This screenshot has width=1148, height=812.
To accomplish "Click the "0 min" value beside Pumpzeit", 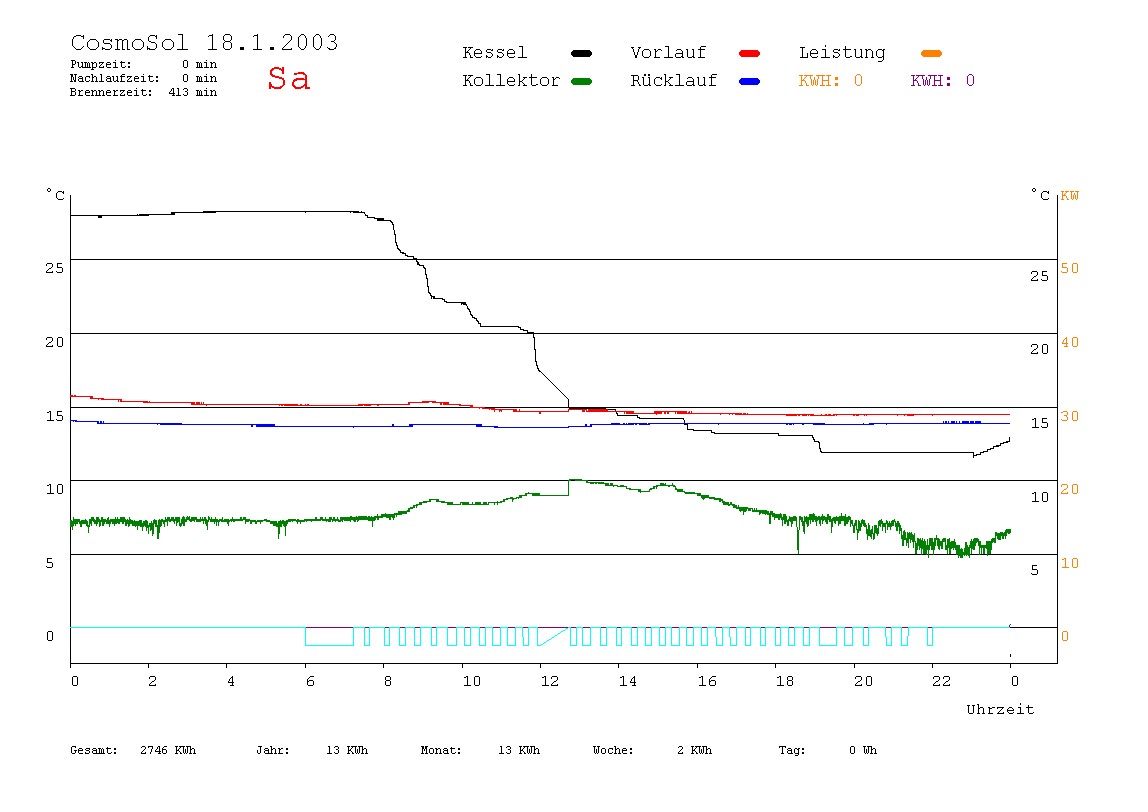I will [199, 64].
